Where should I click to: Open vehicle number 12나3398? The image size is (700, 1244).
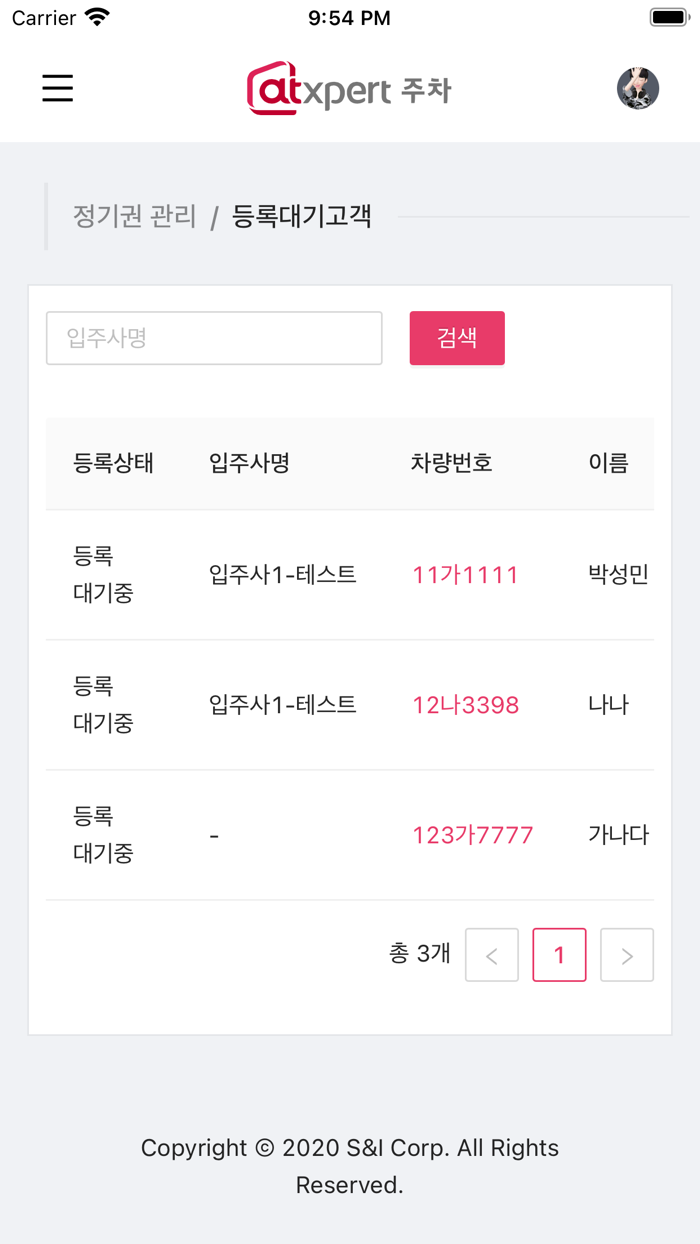pos(465,705)
